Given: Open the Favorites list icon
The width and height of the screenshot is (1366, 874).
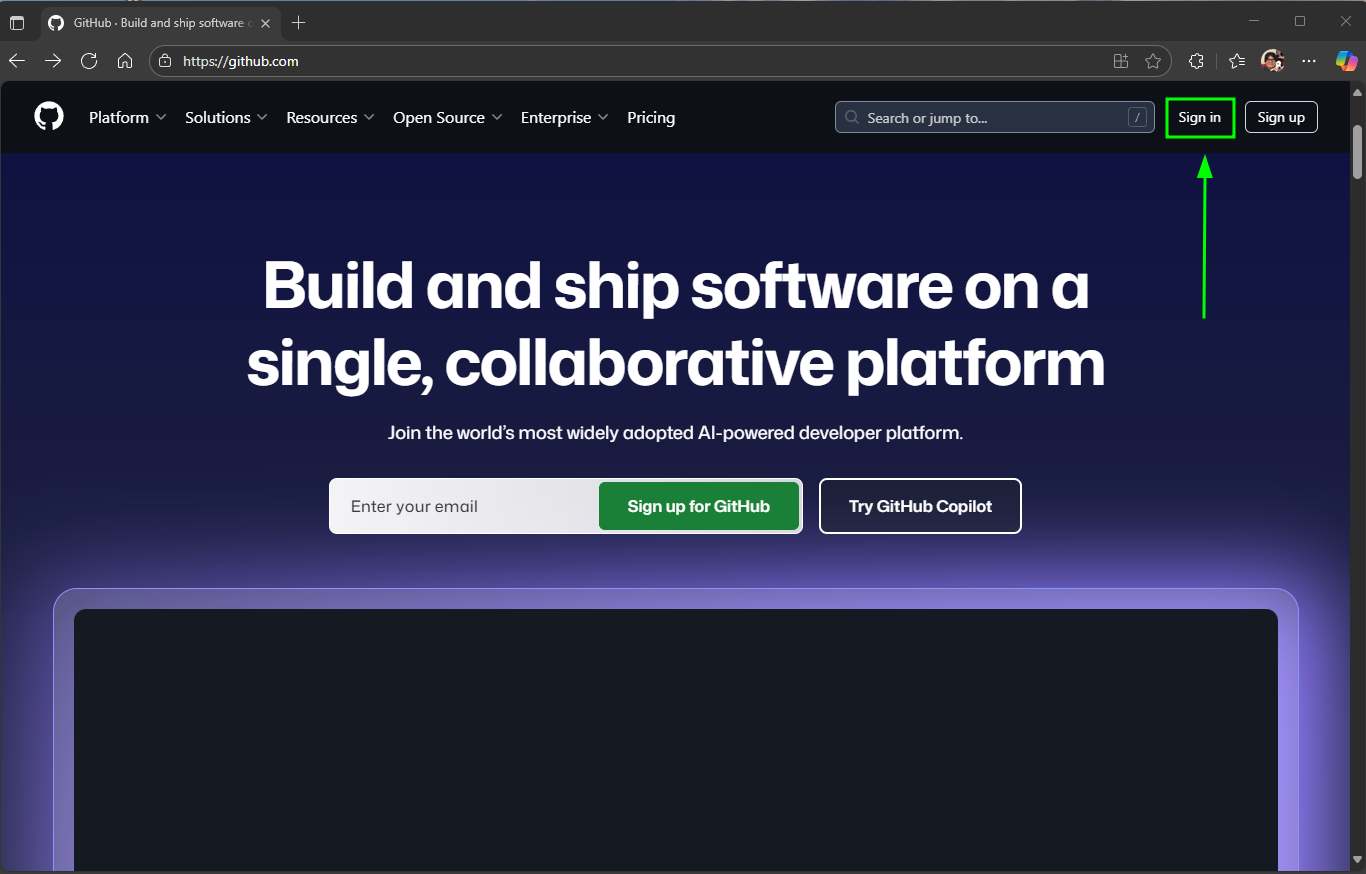Looking at the screenshot, I should (x=1237, y=61).
